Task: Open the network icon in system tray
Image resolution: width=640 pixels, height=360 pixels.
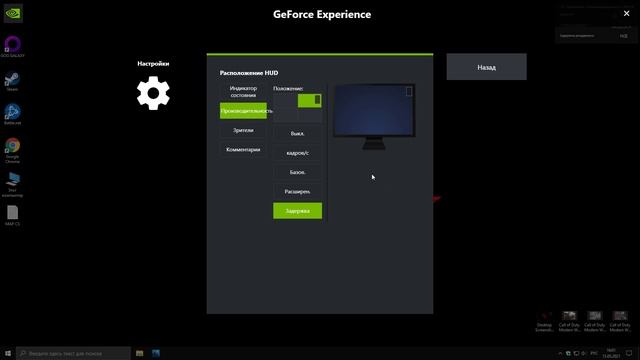Action: (x=576, y=353)
